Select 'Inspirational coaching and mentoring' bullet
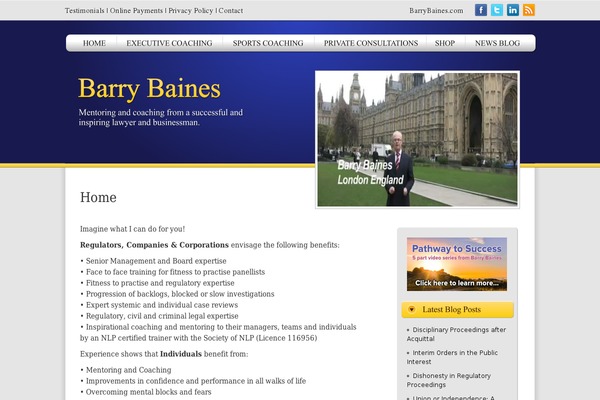 (218, 333)
